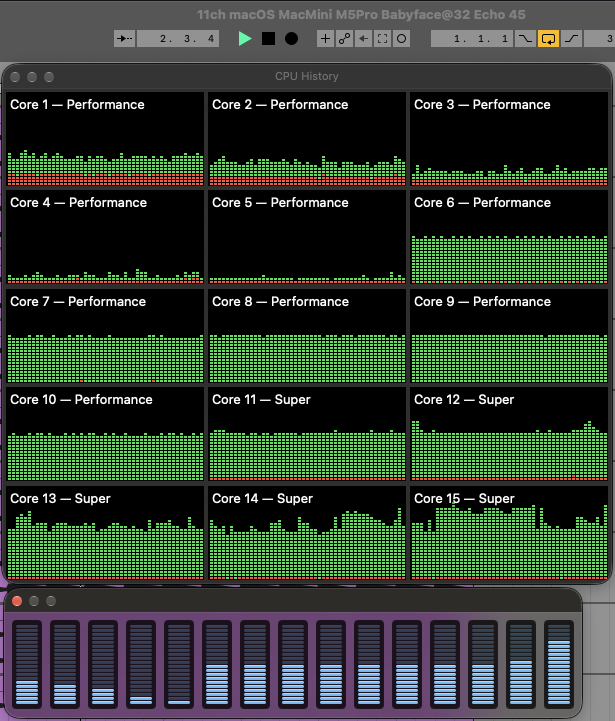Screen dimensions: 615x721
Task: Click the Re-enable Automation left arrow button
Action: point(363,39)
